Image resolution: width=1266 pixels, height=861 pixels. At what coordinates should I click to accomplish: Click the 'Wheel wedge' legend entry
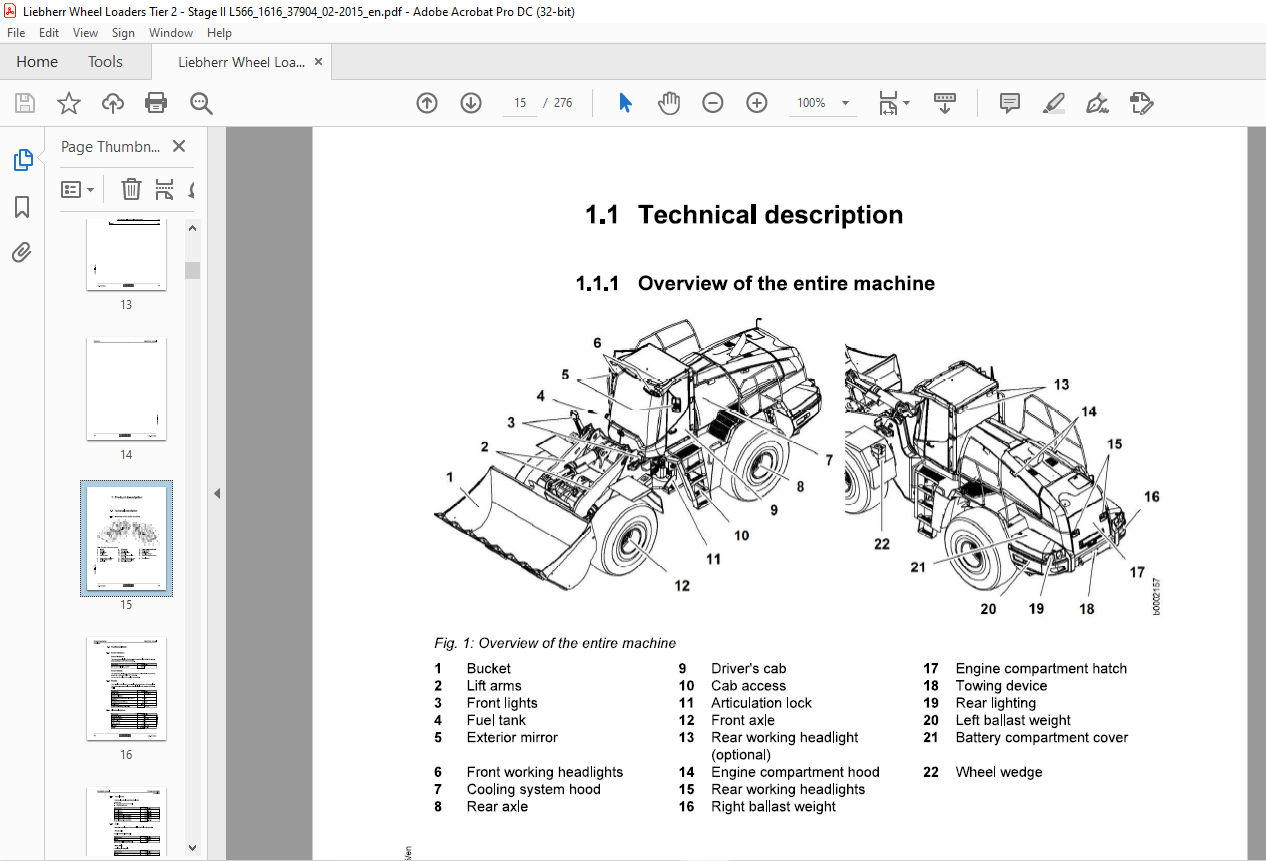click(999, 772)
